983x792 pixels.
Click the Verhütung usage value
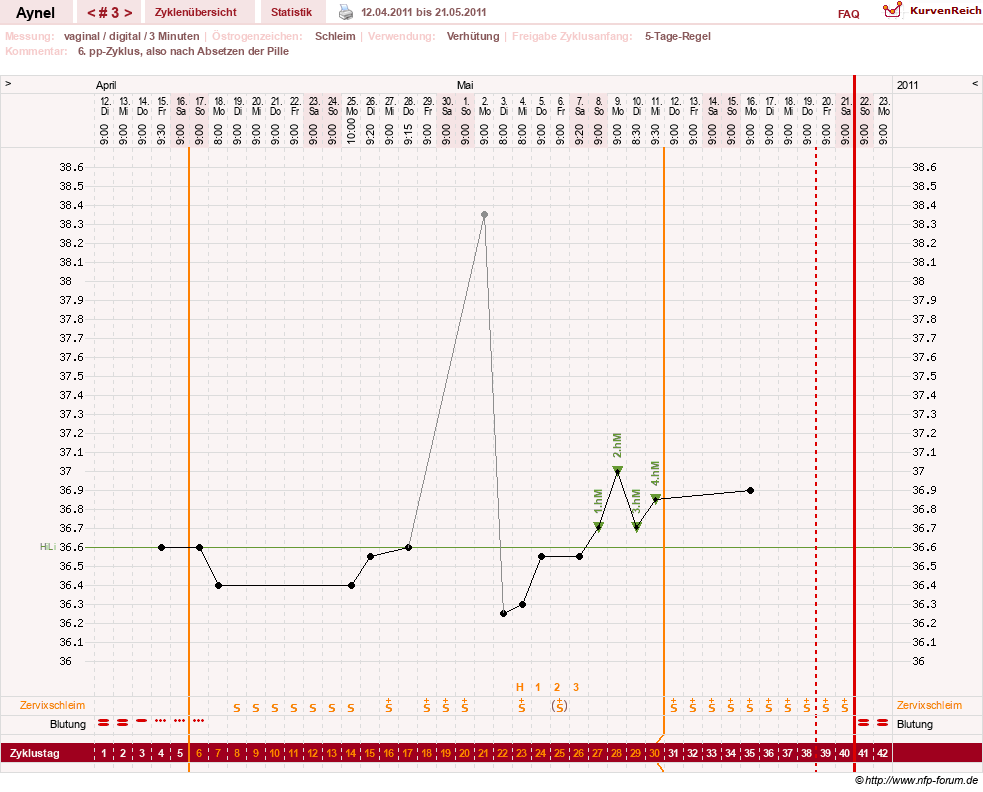(x=473, y=36)
